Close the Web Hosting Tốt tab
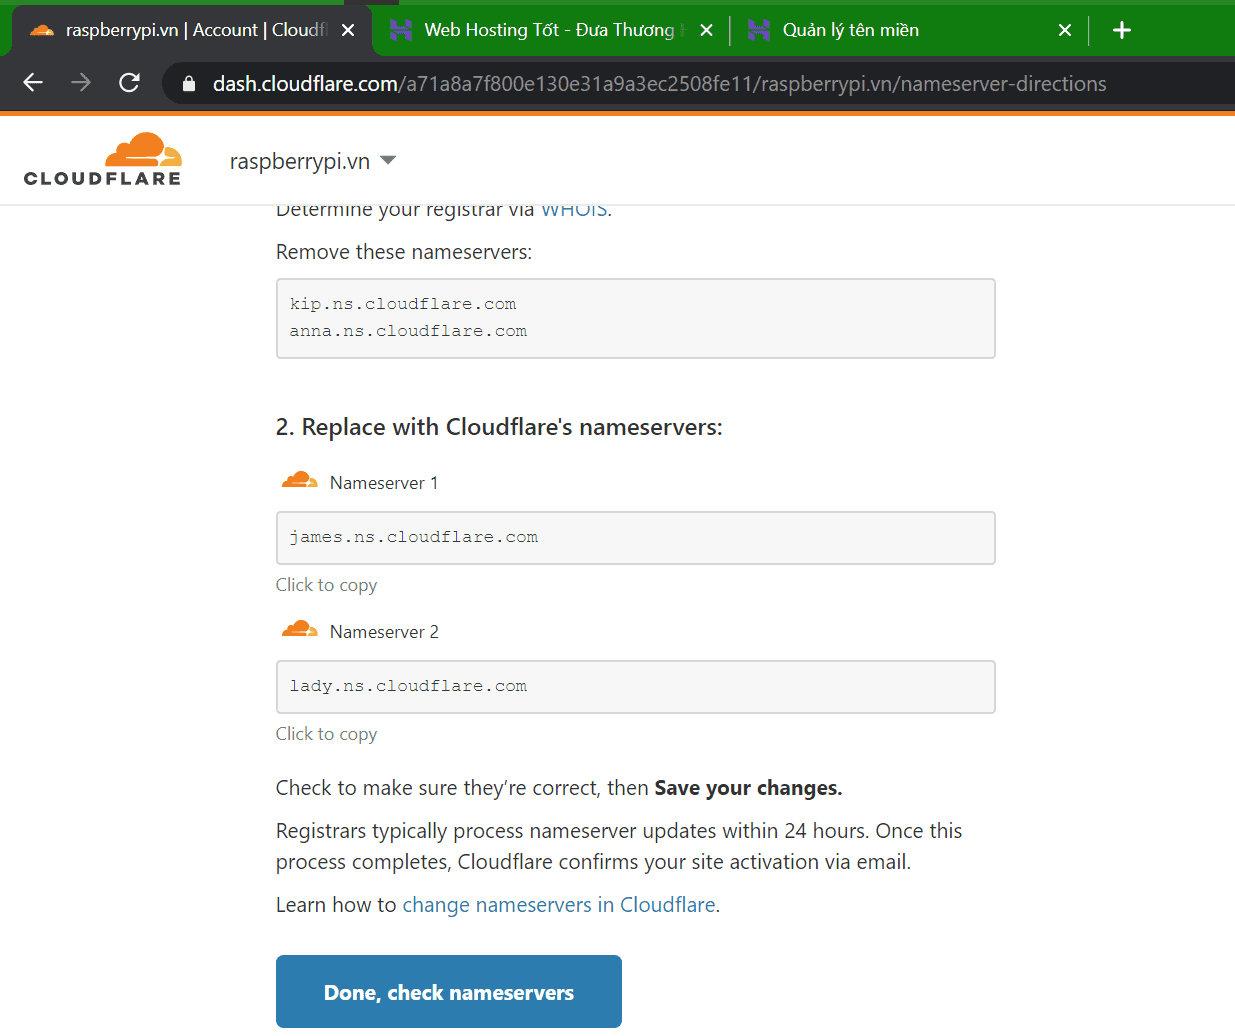 (706, 30)
